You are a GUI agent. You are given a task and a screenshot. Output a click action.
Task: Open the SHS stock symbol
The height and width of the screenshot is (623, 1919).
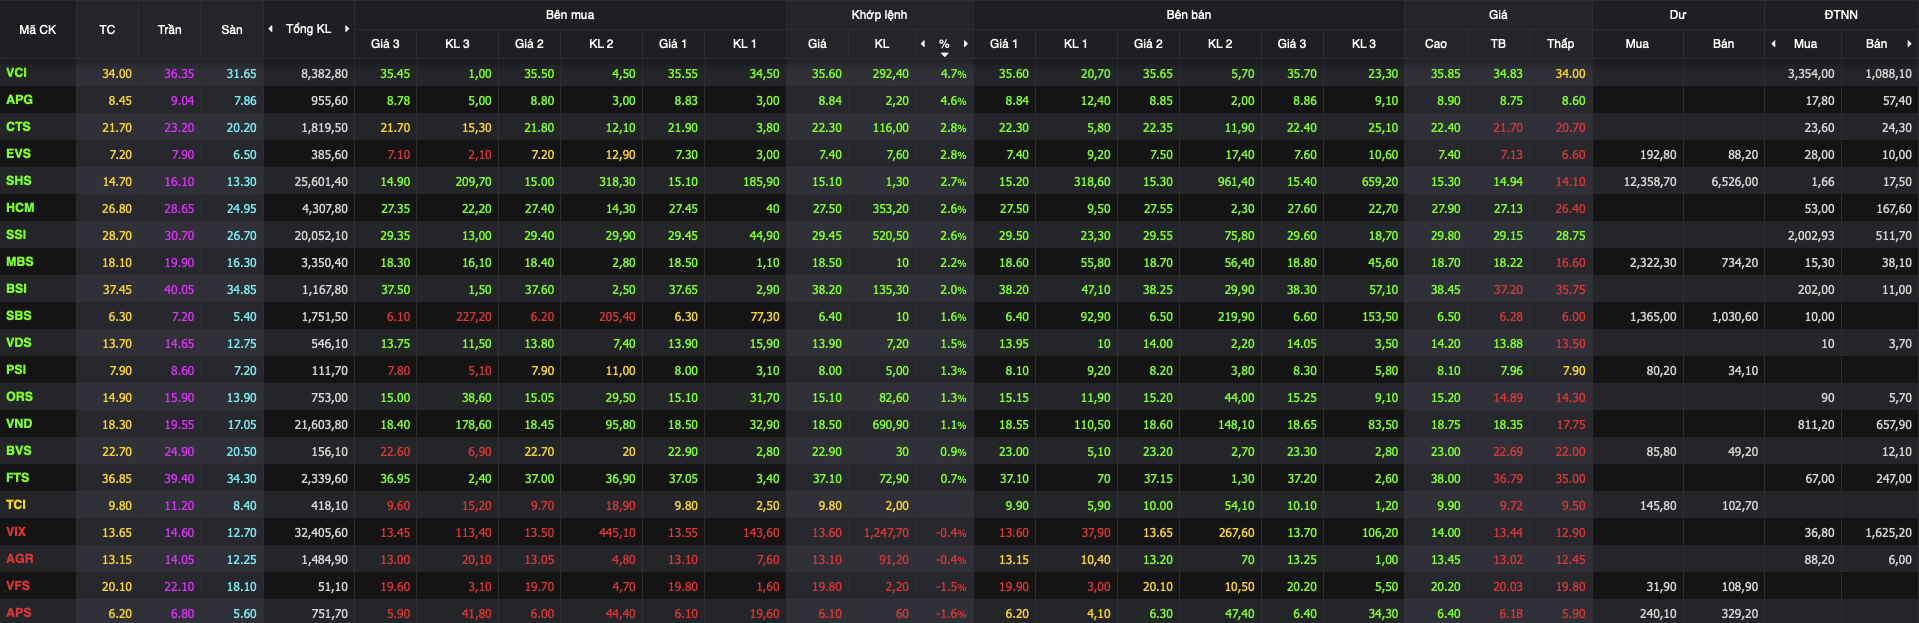click(x=18, y=181)
